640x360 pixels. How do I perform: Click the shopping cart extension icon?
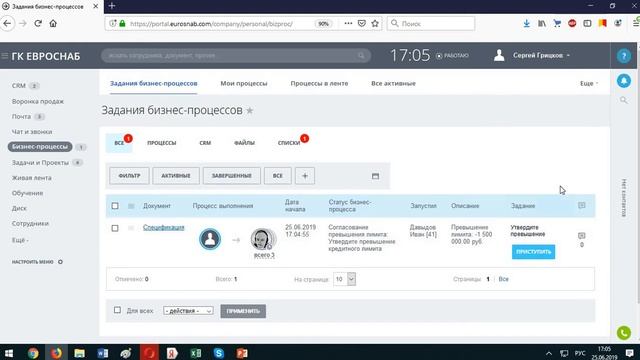[557, 24]
